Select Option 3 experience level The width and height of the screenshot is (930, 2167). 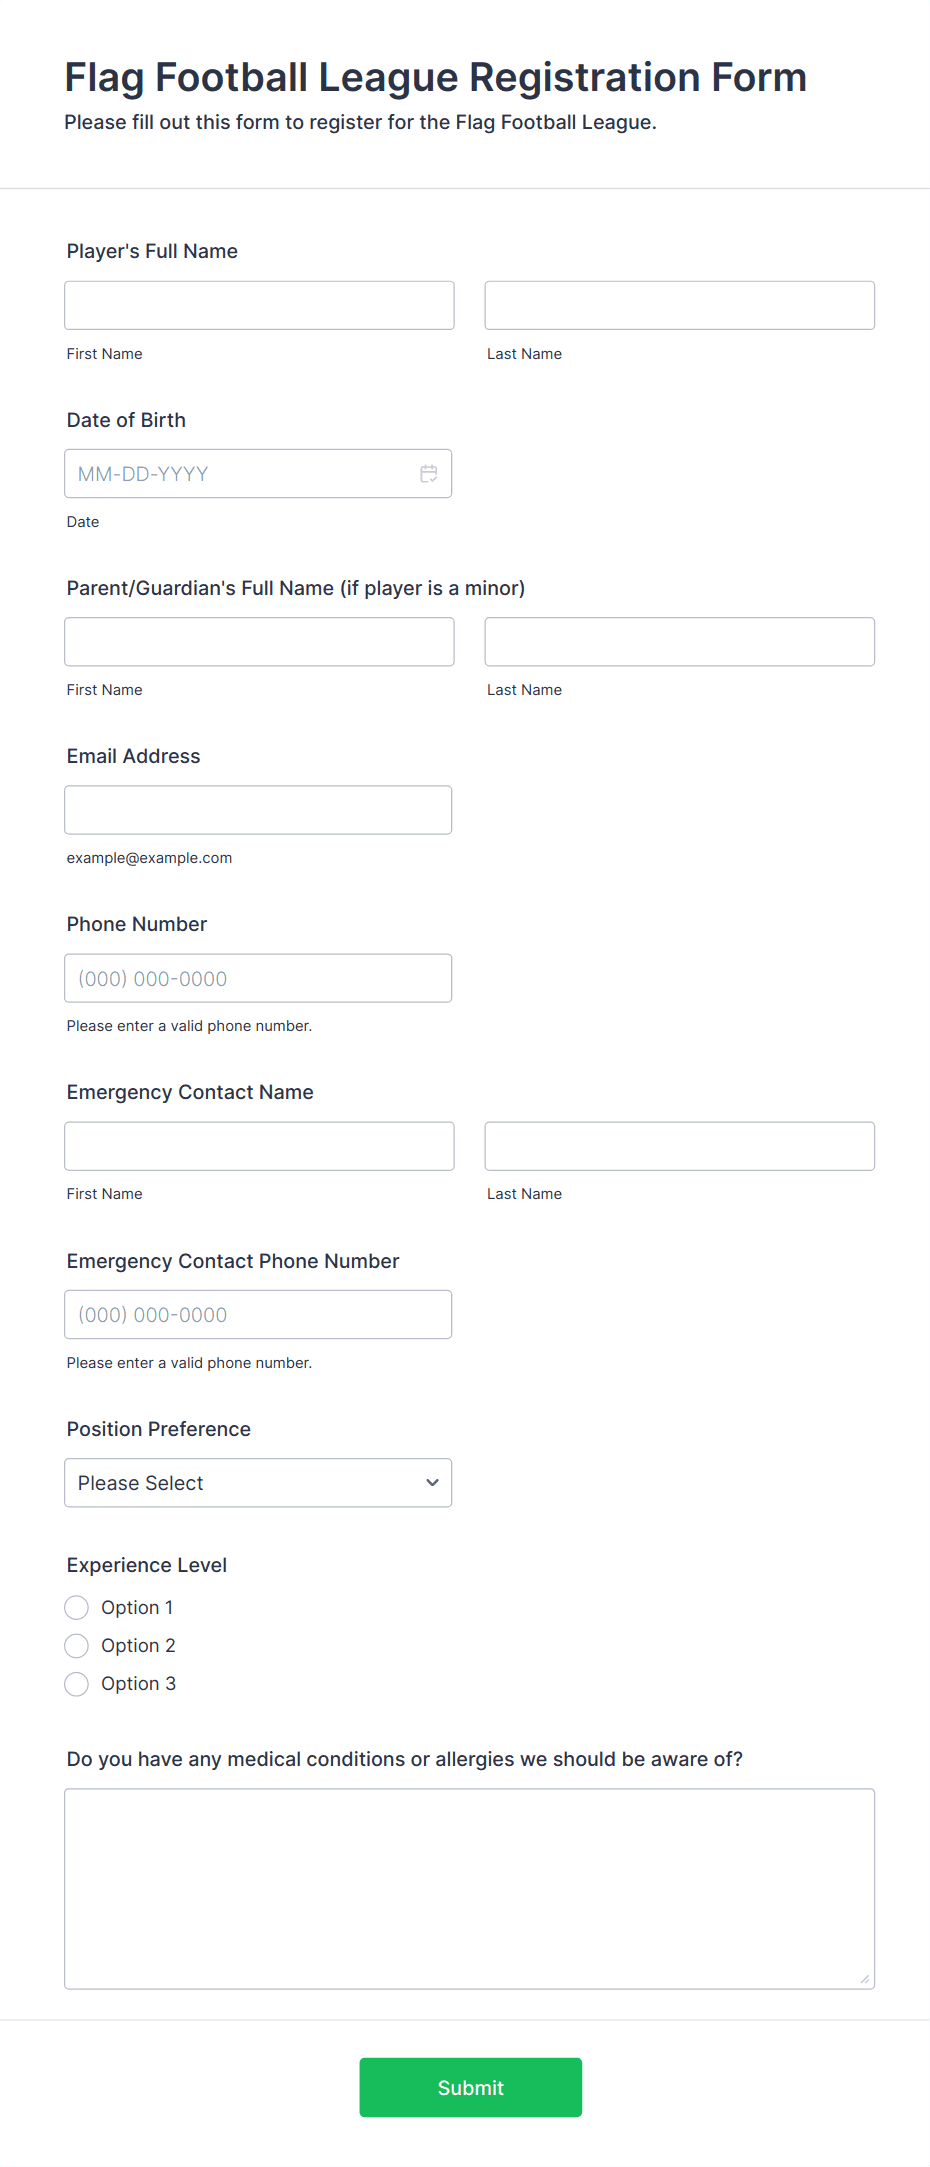[x=77, y=1684]
